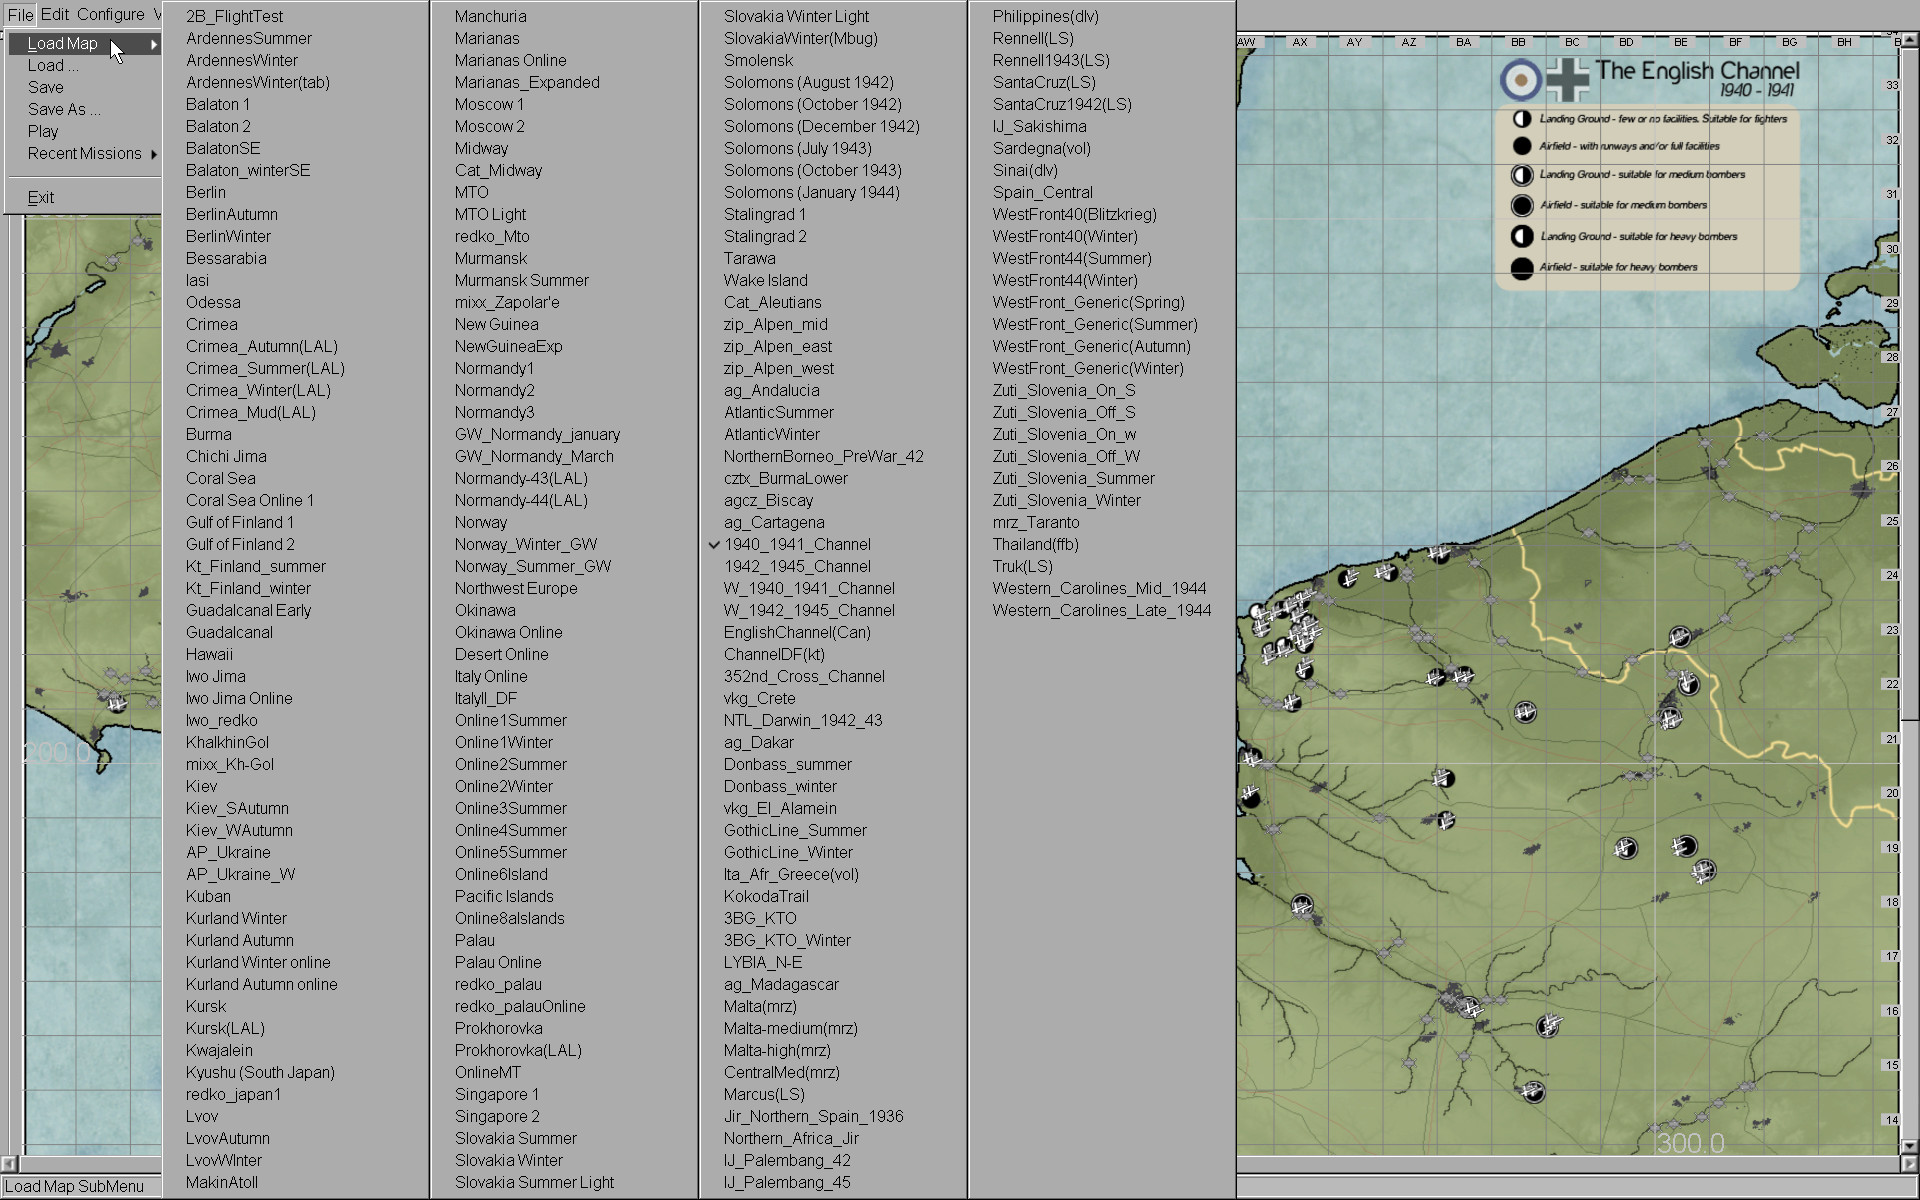Pick the W_1940_1941_Channel map option
This screenshot has width=1920, height=1200.
[809, 588]
